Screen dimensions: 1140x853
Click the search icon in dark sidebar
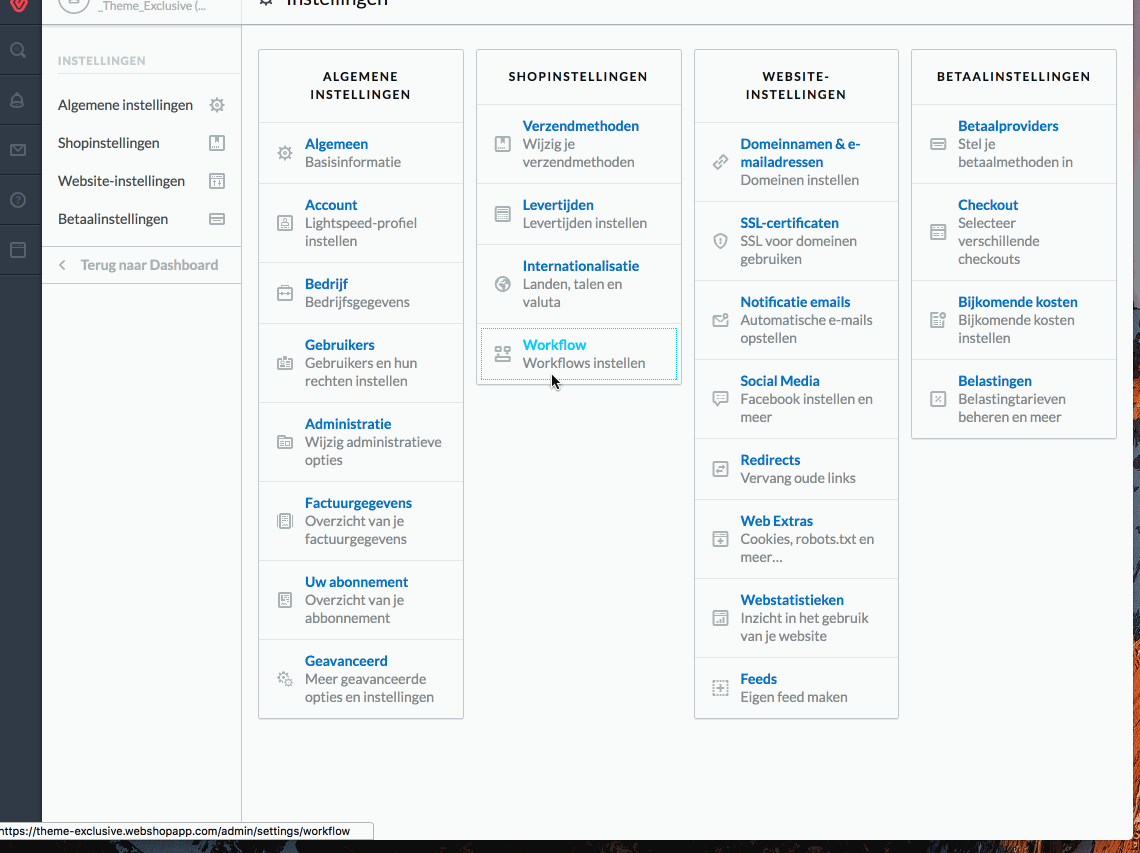click(x=18, y=49)
